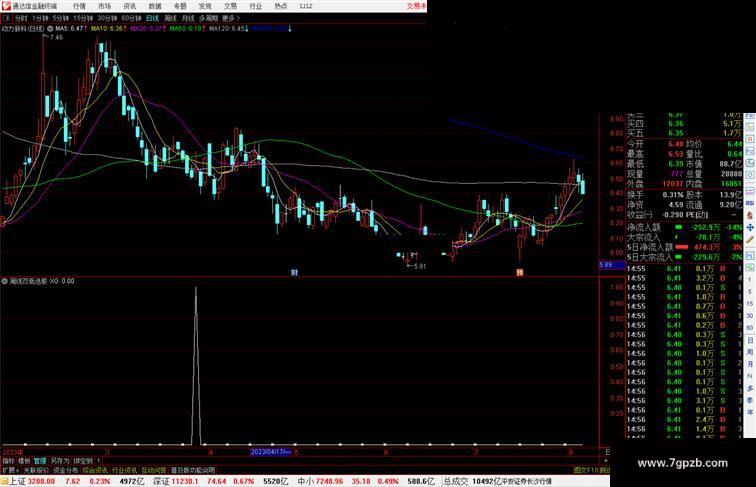The height and width of the screenshot is (487, 756).
Task: Click the 7.46 high price label on chart
Action: (x=56, y=37)
